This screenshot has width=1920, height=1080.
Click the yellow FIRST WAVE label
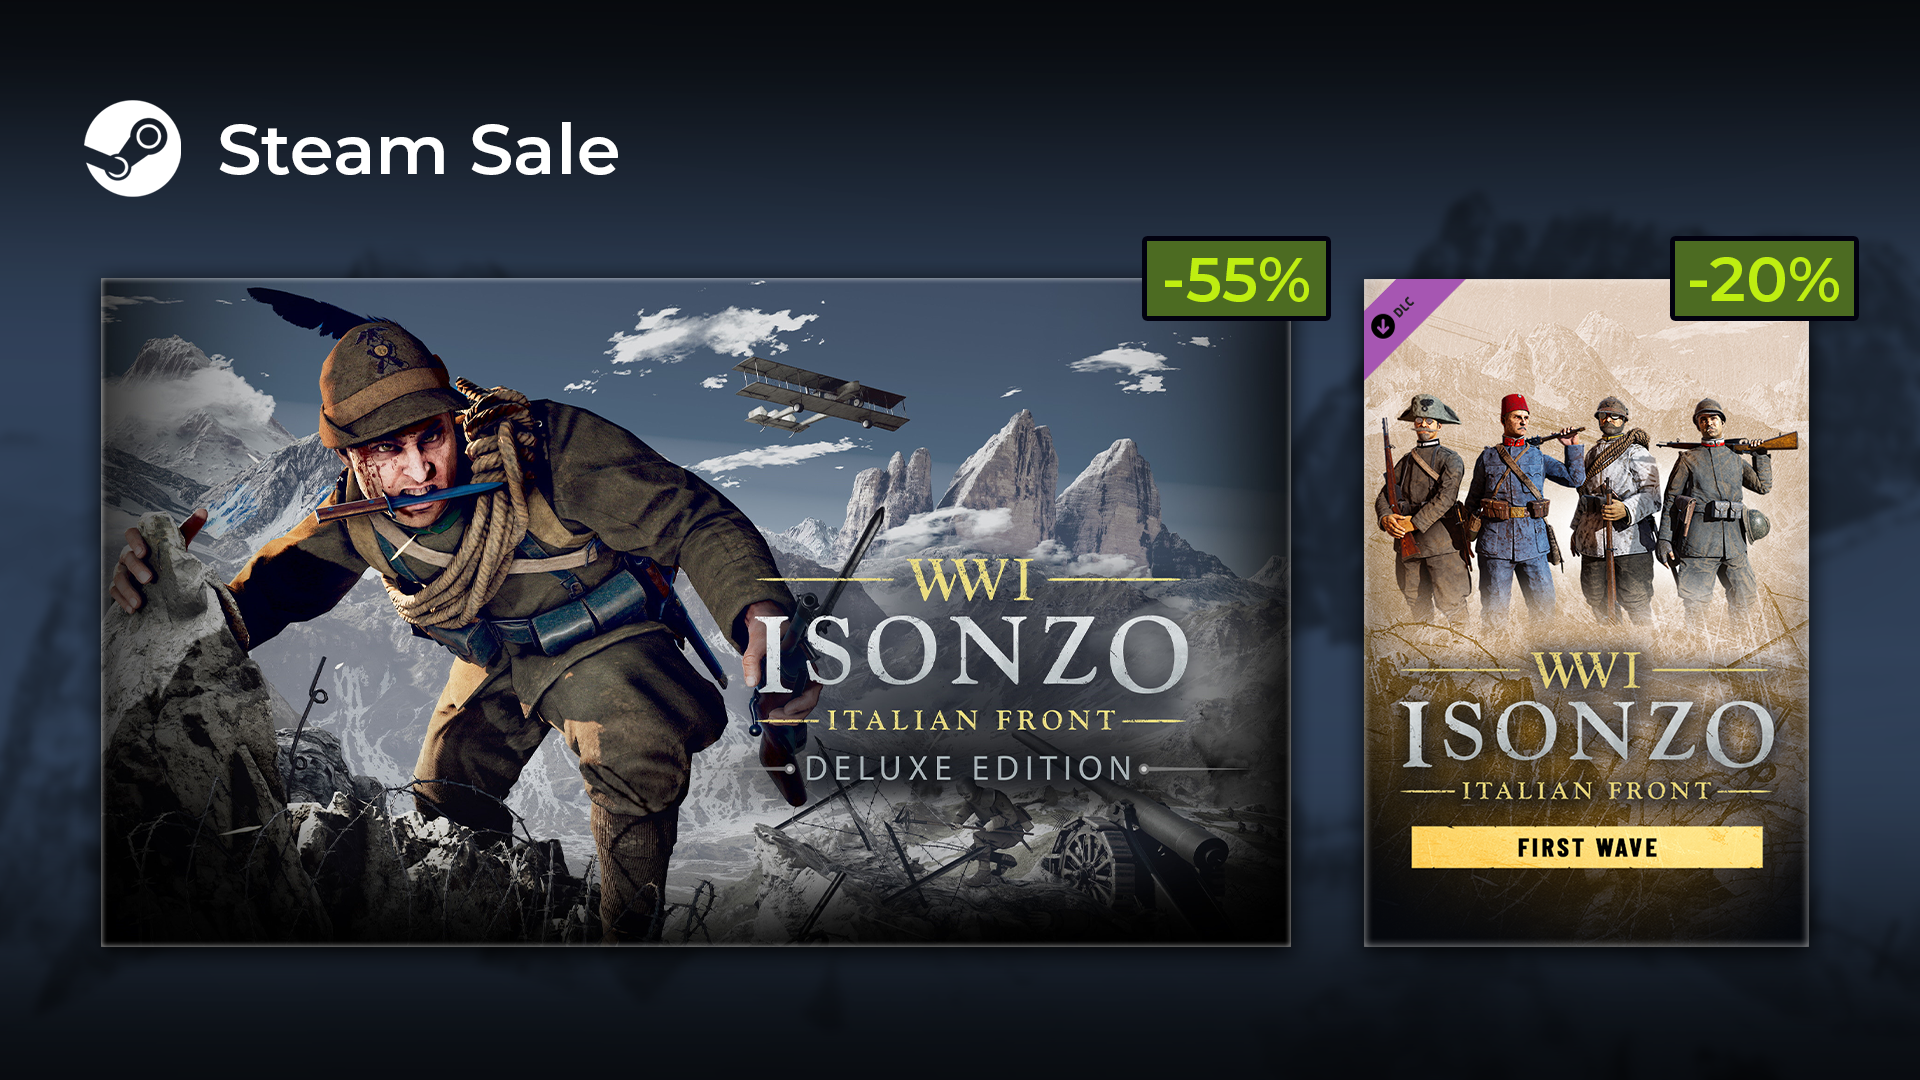1586,847
